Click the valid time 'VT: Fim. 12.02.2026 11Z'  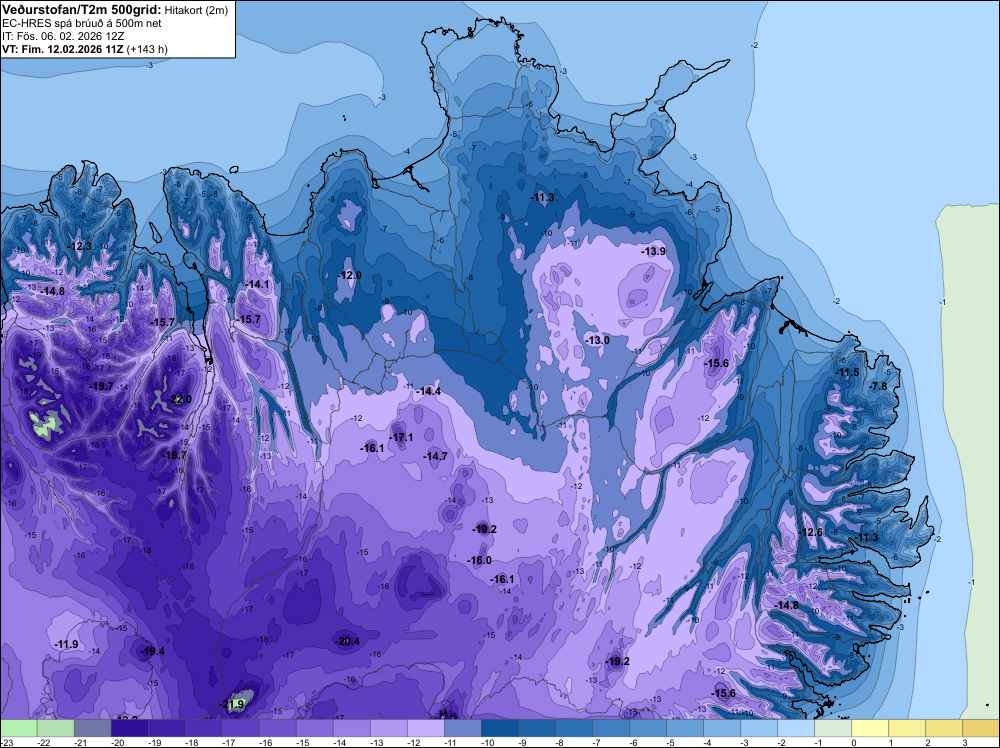click(62, 49)
